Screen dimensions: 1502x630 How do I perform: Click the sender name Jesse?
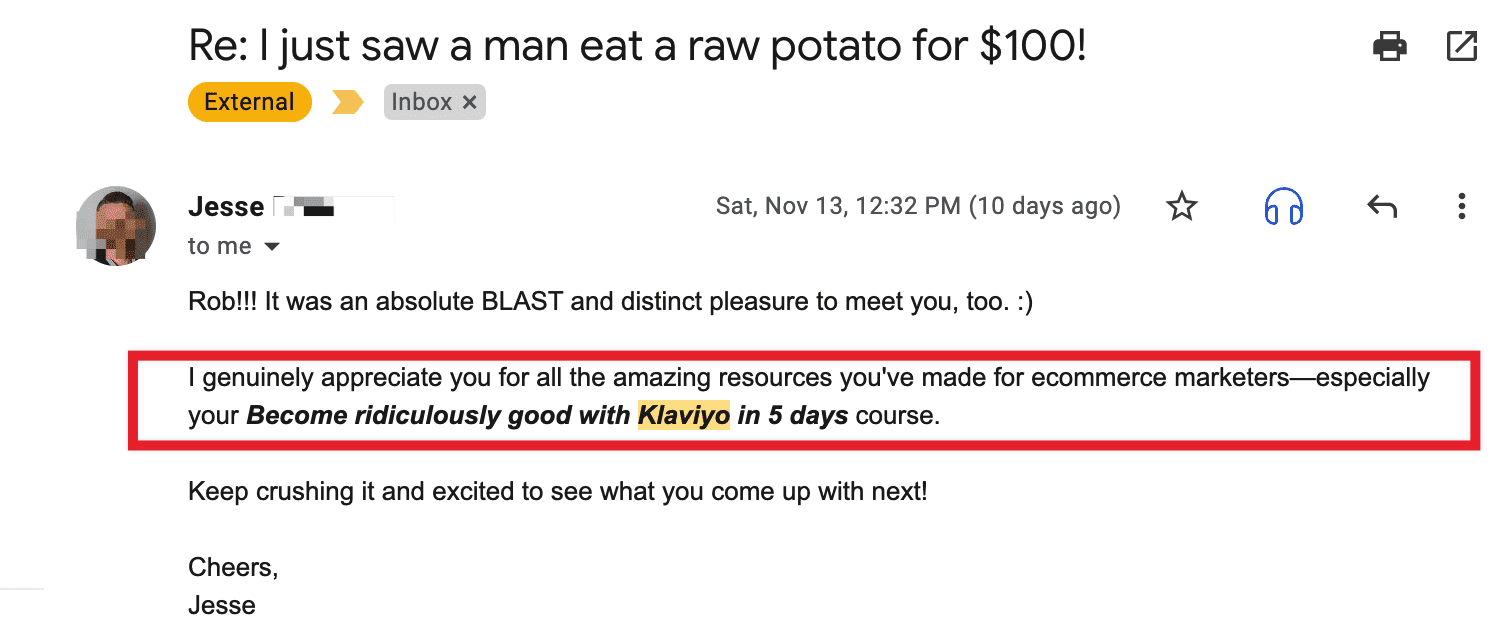point(226,207)
